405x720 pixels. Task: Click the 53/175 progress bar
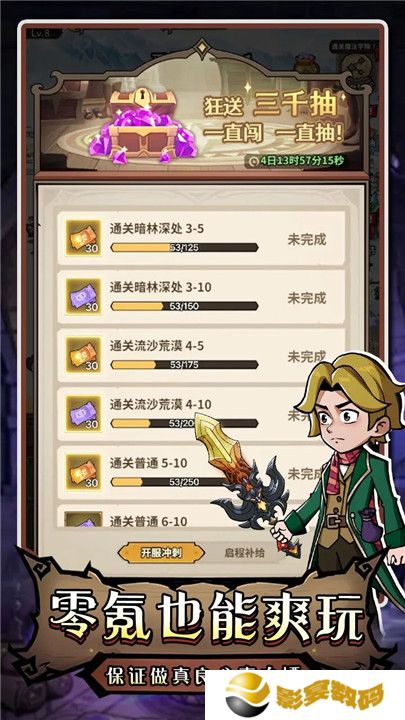[x=184, y=365]
